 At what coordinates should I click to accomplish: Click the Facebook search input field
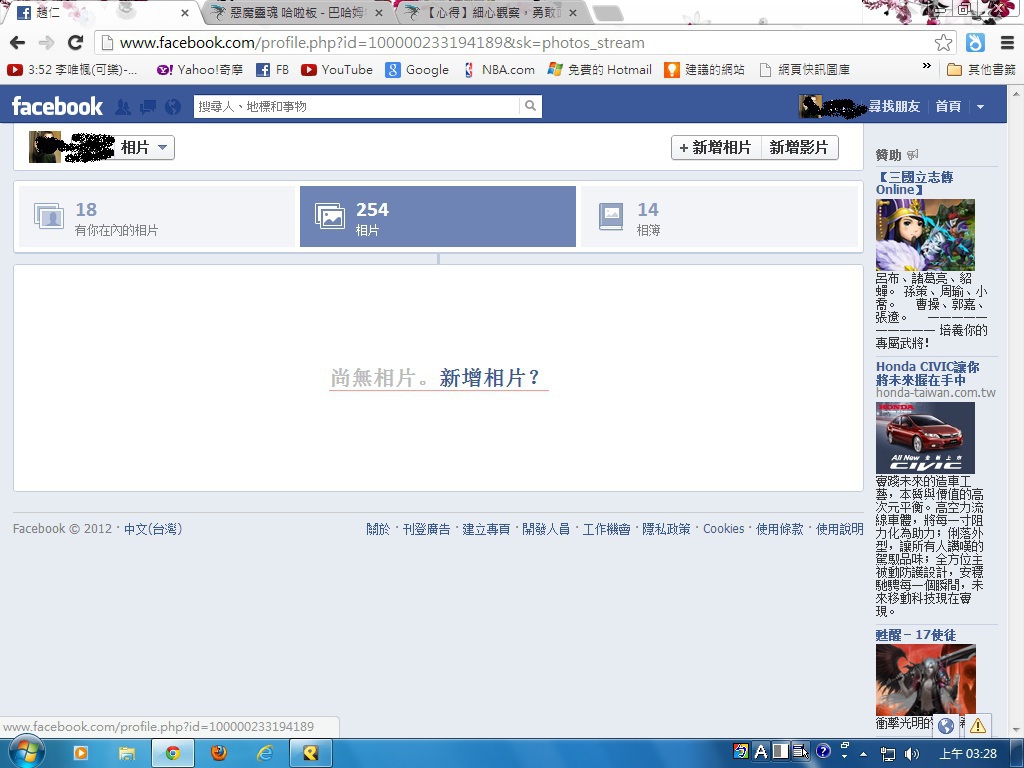tap(357, 106)
